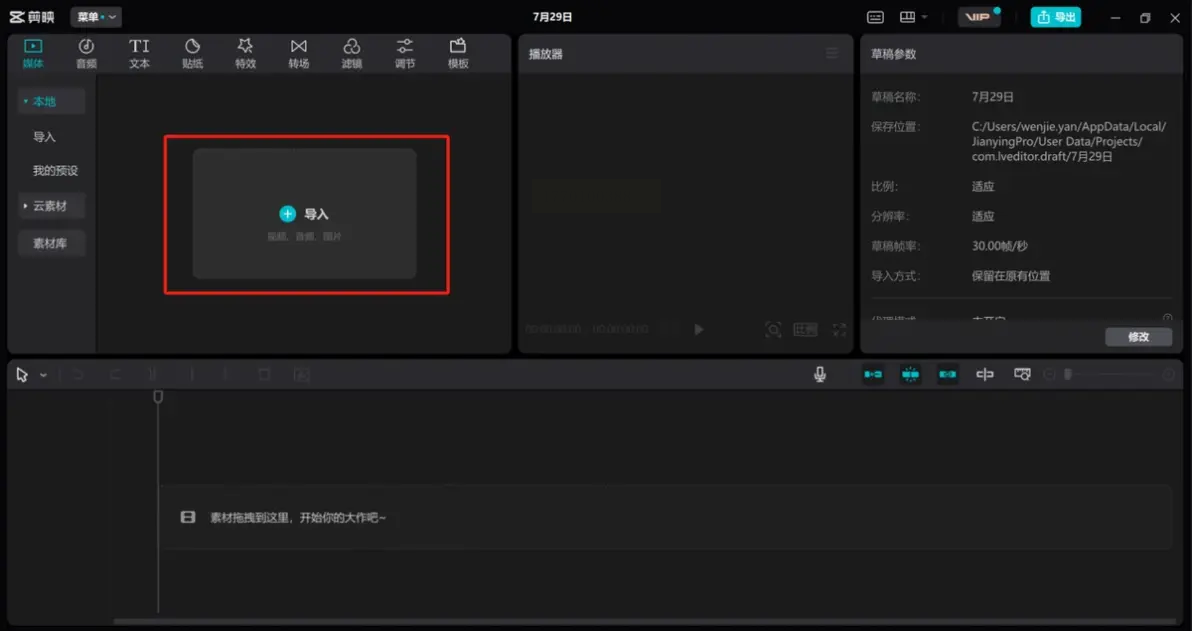Click the 草稿参数 panel title
This screenshot has width=1192, height=631.
point(893,54)
